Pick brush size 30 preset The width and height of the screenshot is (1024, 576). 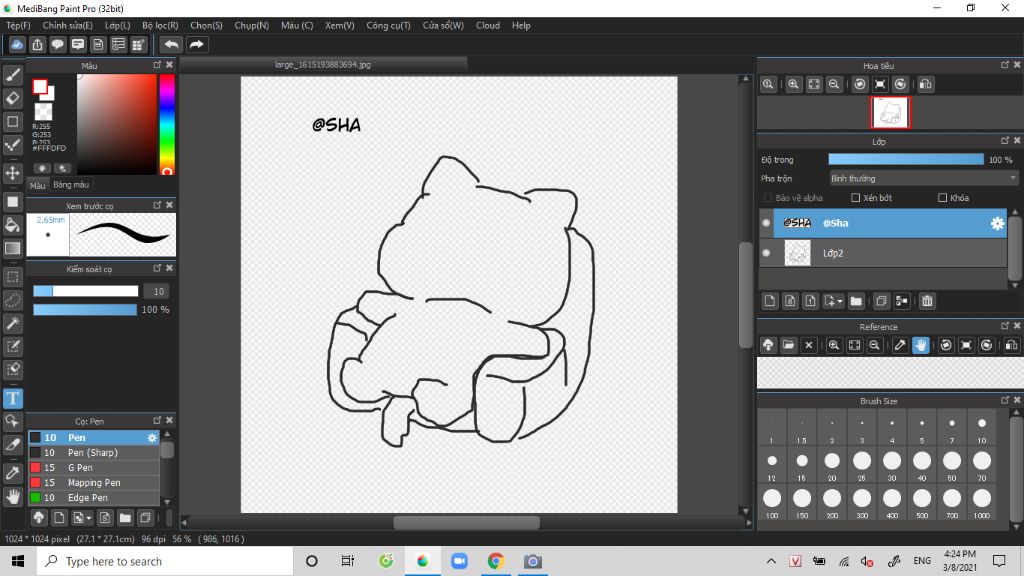tap(892, 464)
